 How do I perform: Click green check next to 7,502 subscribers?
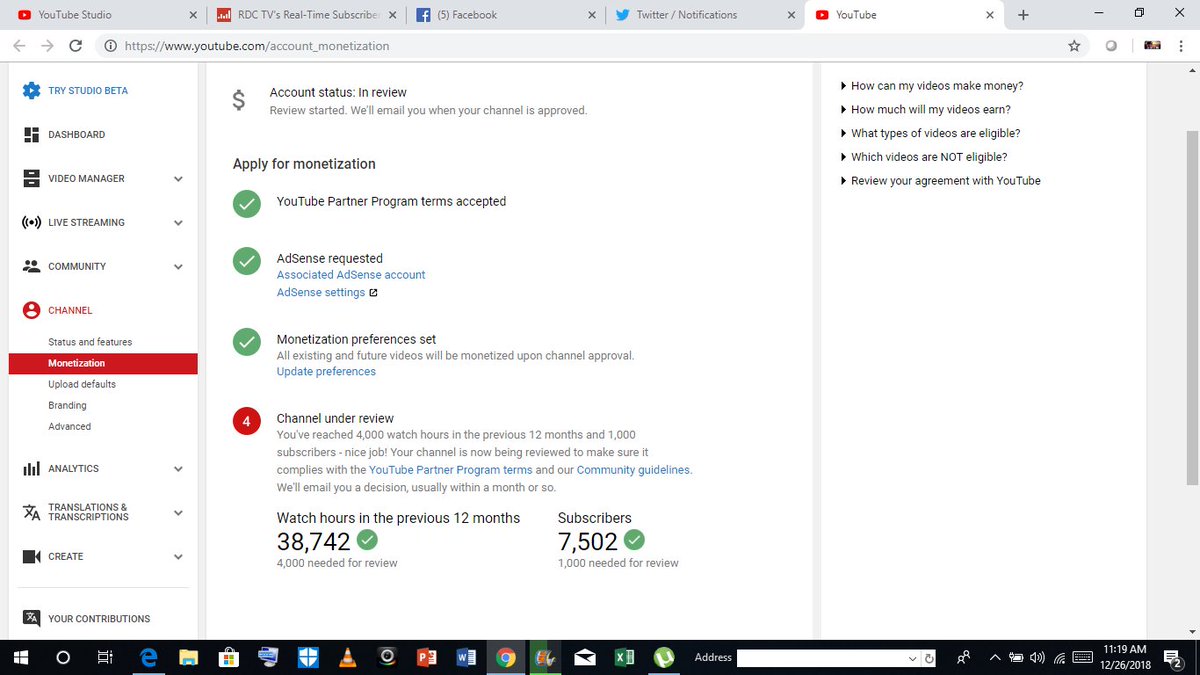[634, 540]
